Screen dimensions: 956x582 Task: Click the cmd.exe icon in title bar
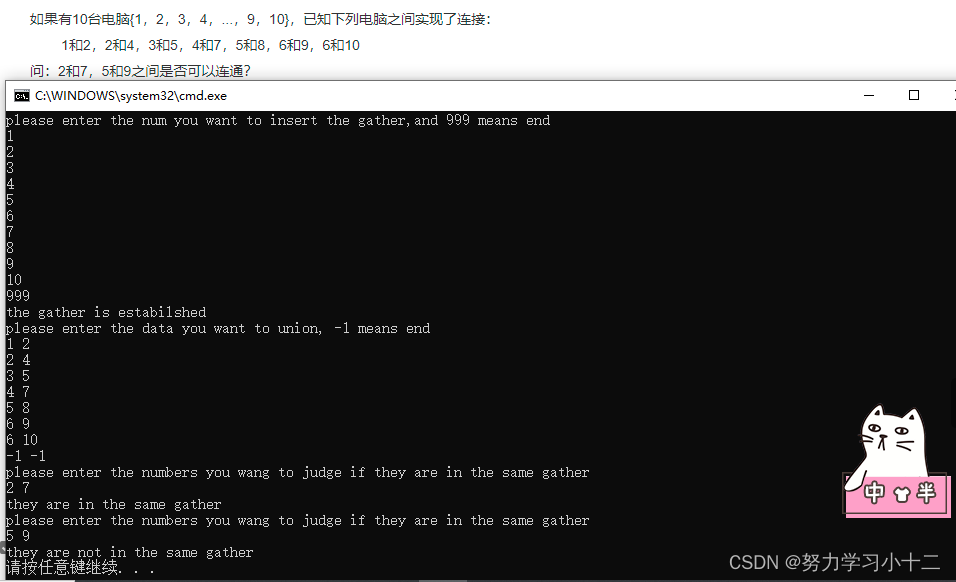point(22,96)
